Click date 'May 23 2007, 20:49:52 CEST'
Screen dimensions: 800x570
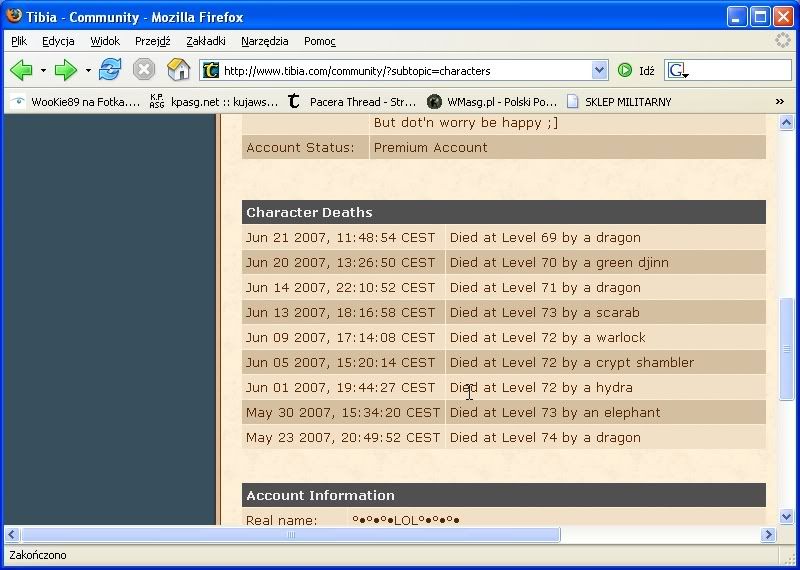point(343,438)
